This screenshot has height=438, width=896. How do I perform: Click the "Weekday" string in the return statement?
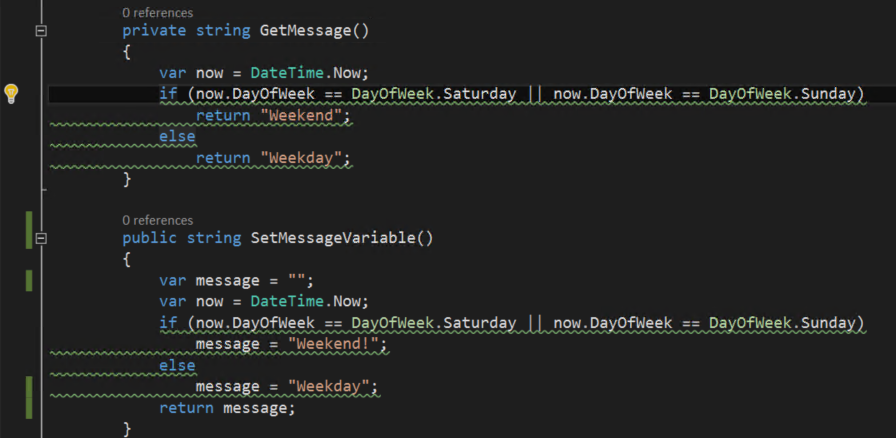[306, 157]
